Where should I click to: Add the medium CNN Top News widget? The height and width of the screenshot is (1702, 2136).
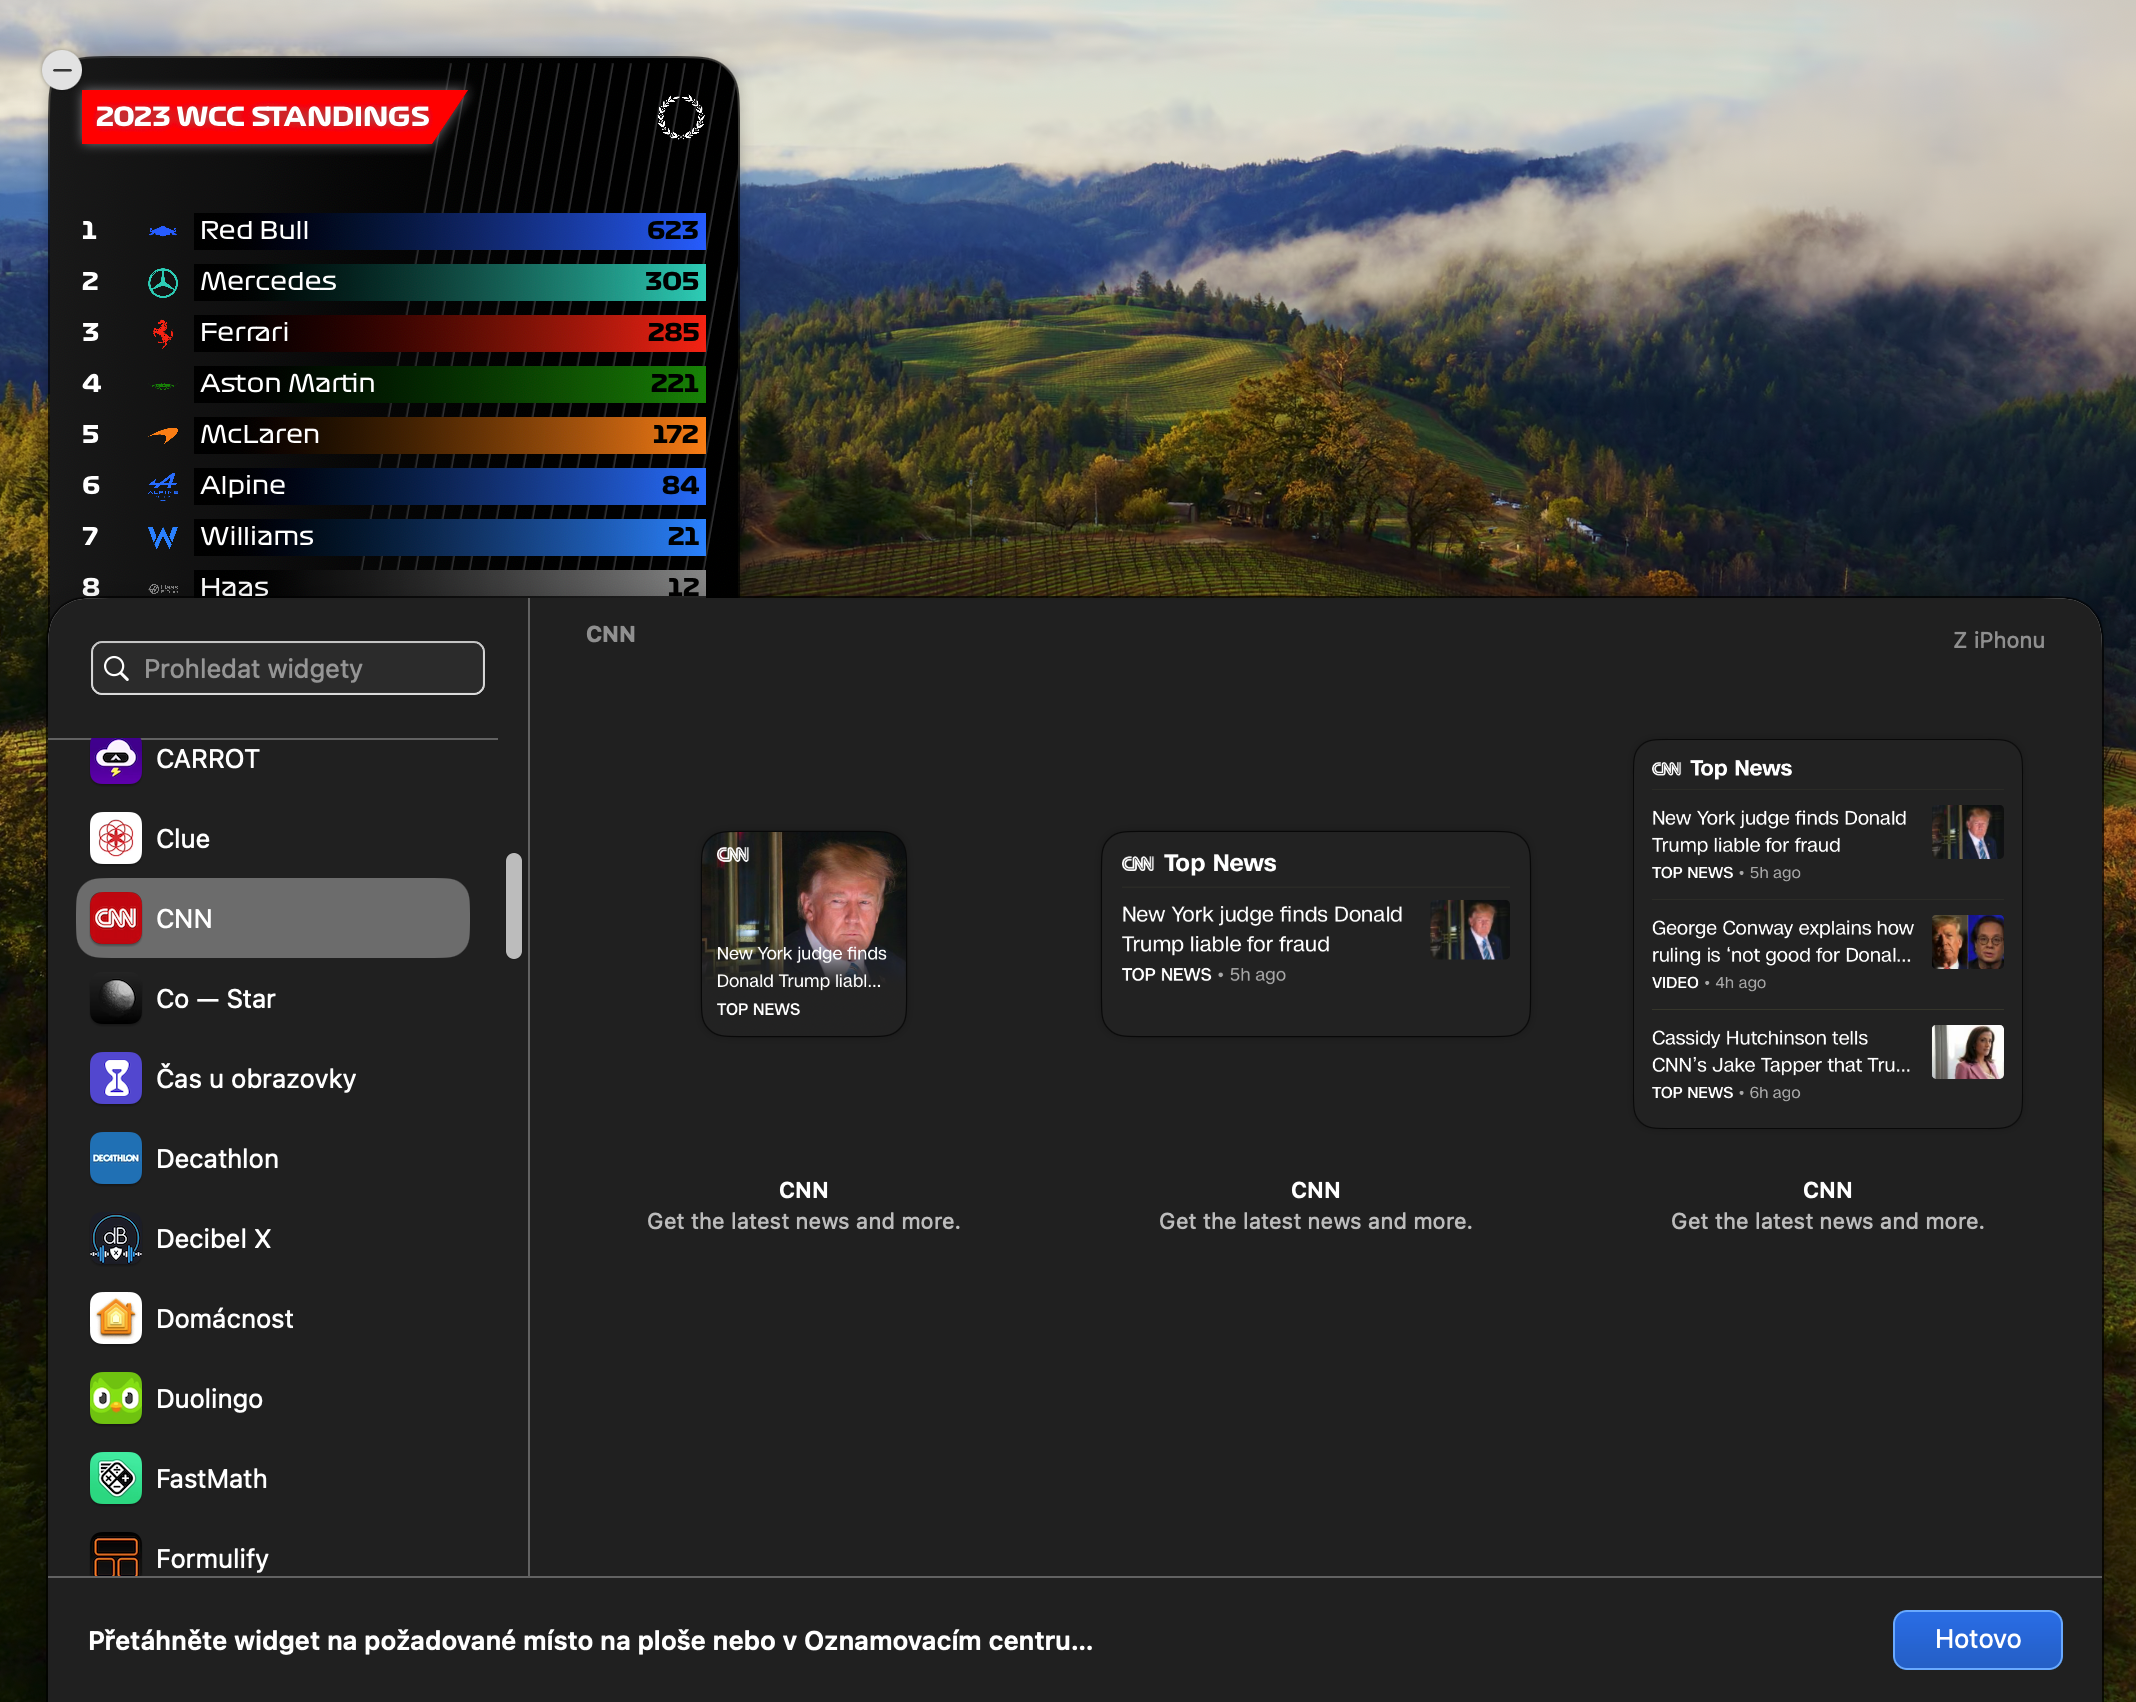(x=1314, y=934)
